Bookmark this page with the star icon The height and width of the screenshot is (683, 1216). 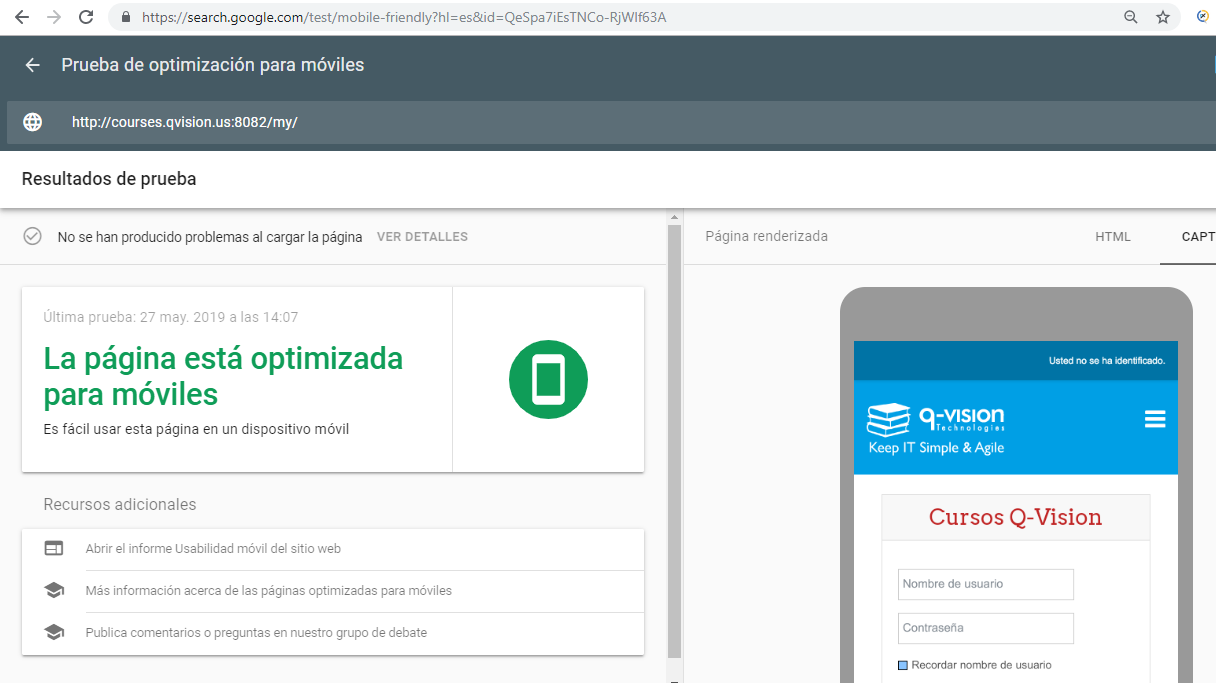[1162, 17]
